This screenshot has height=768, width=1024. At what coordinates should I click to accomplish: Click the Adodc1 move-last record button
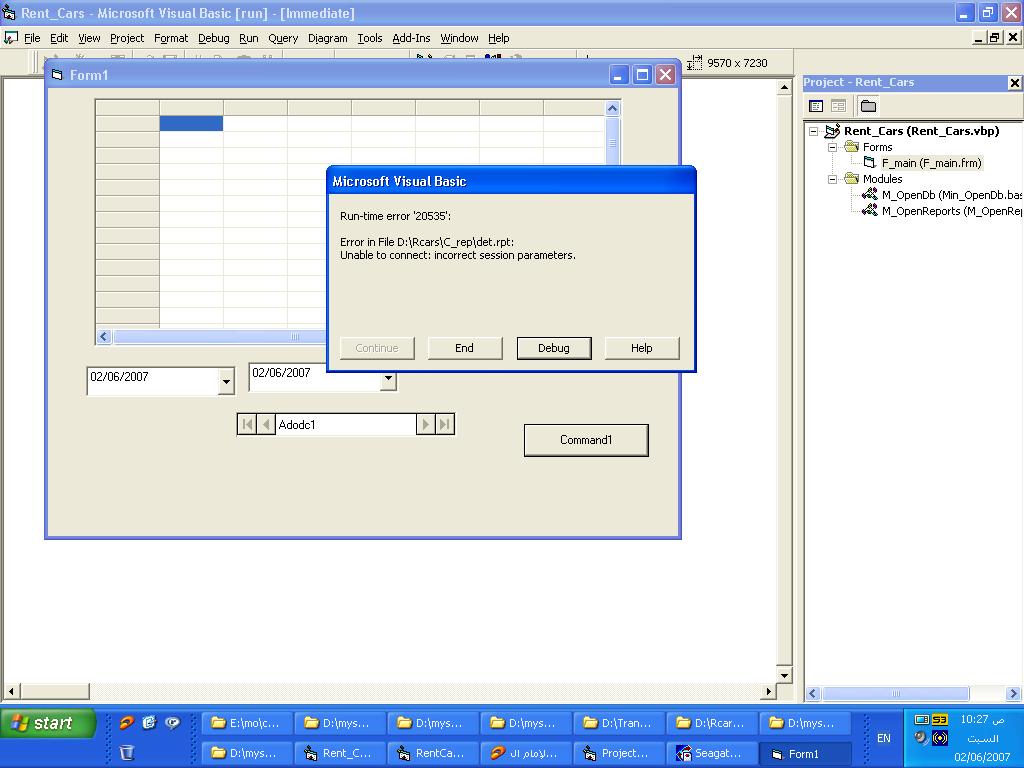[445, 424]
